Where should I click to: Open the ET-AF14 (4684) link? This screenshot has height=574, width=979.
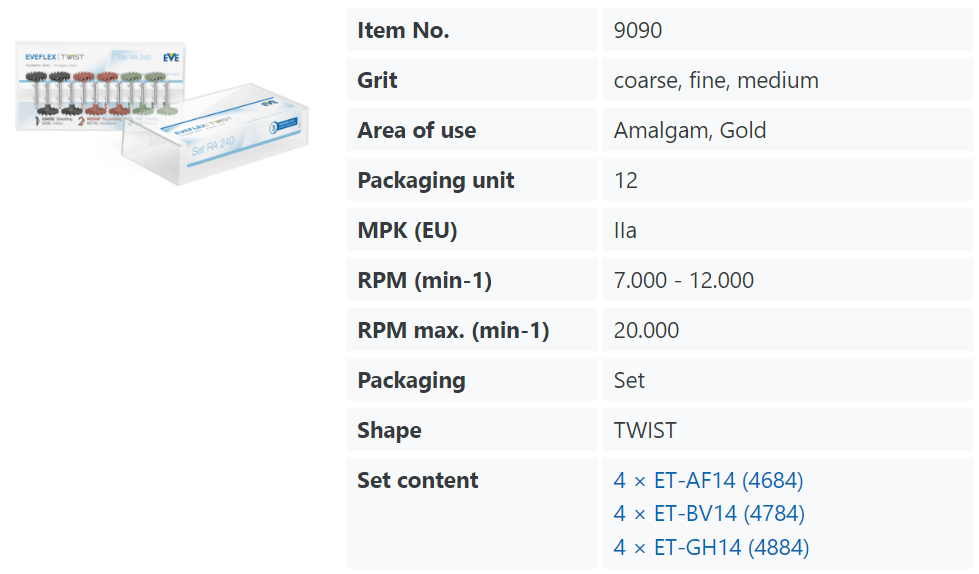[x=708, y=480]
